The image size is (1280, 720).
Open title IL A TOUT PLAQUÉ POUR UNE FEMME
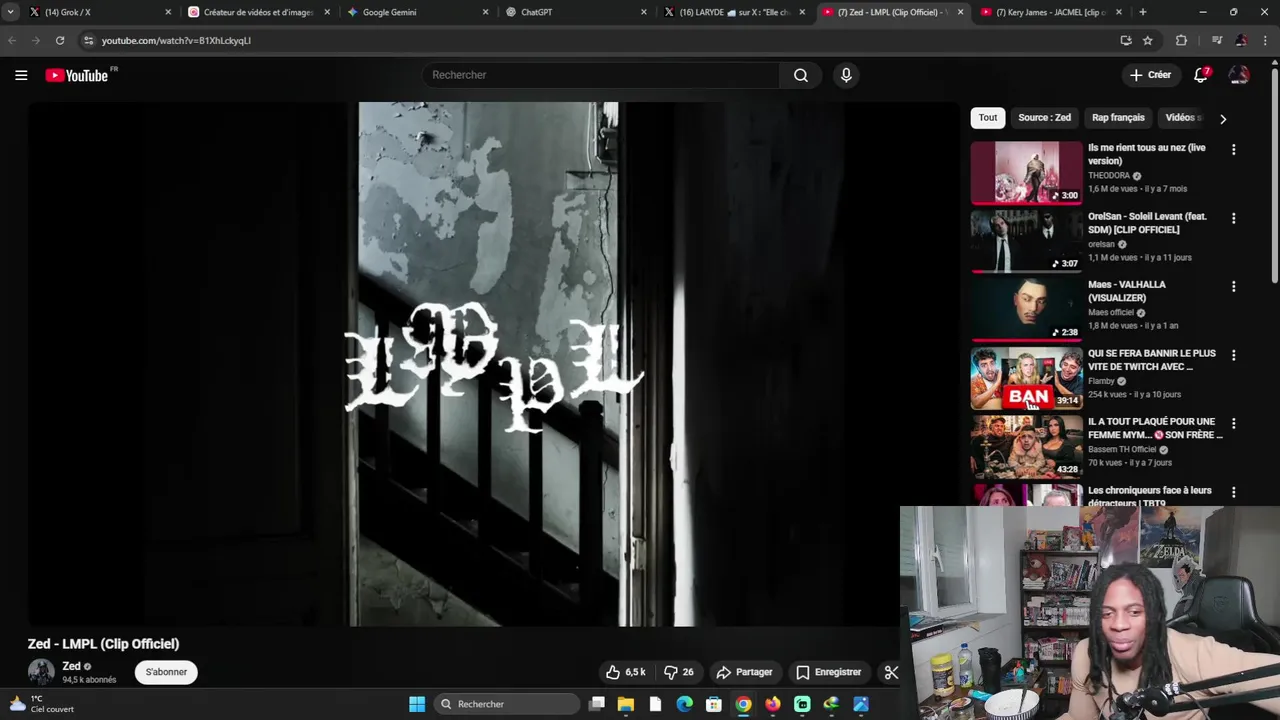1155,428
